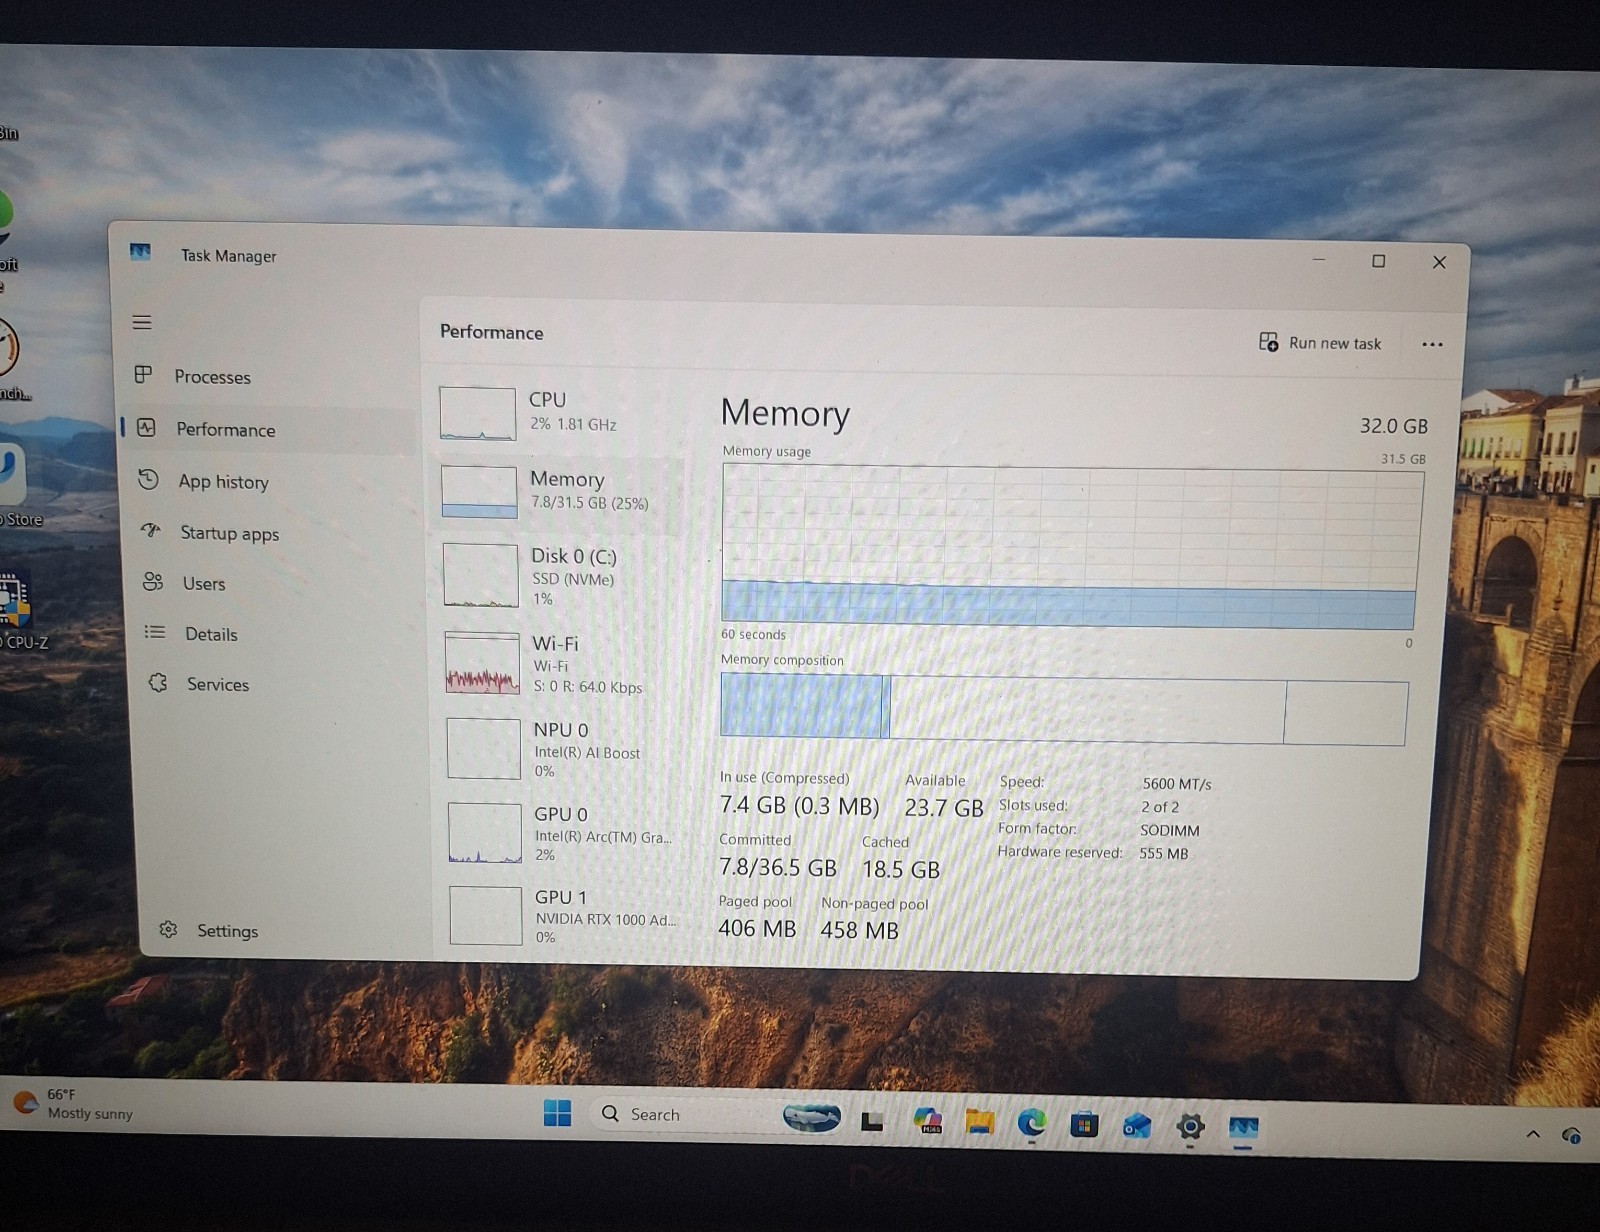Click the 32.0 GB total memory label
The image size is (1600, 1232).
pos(1393,426)
